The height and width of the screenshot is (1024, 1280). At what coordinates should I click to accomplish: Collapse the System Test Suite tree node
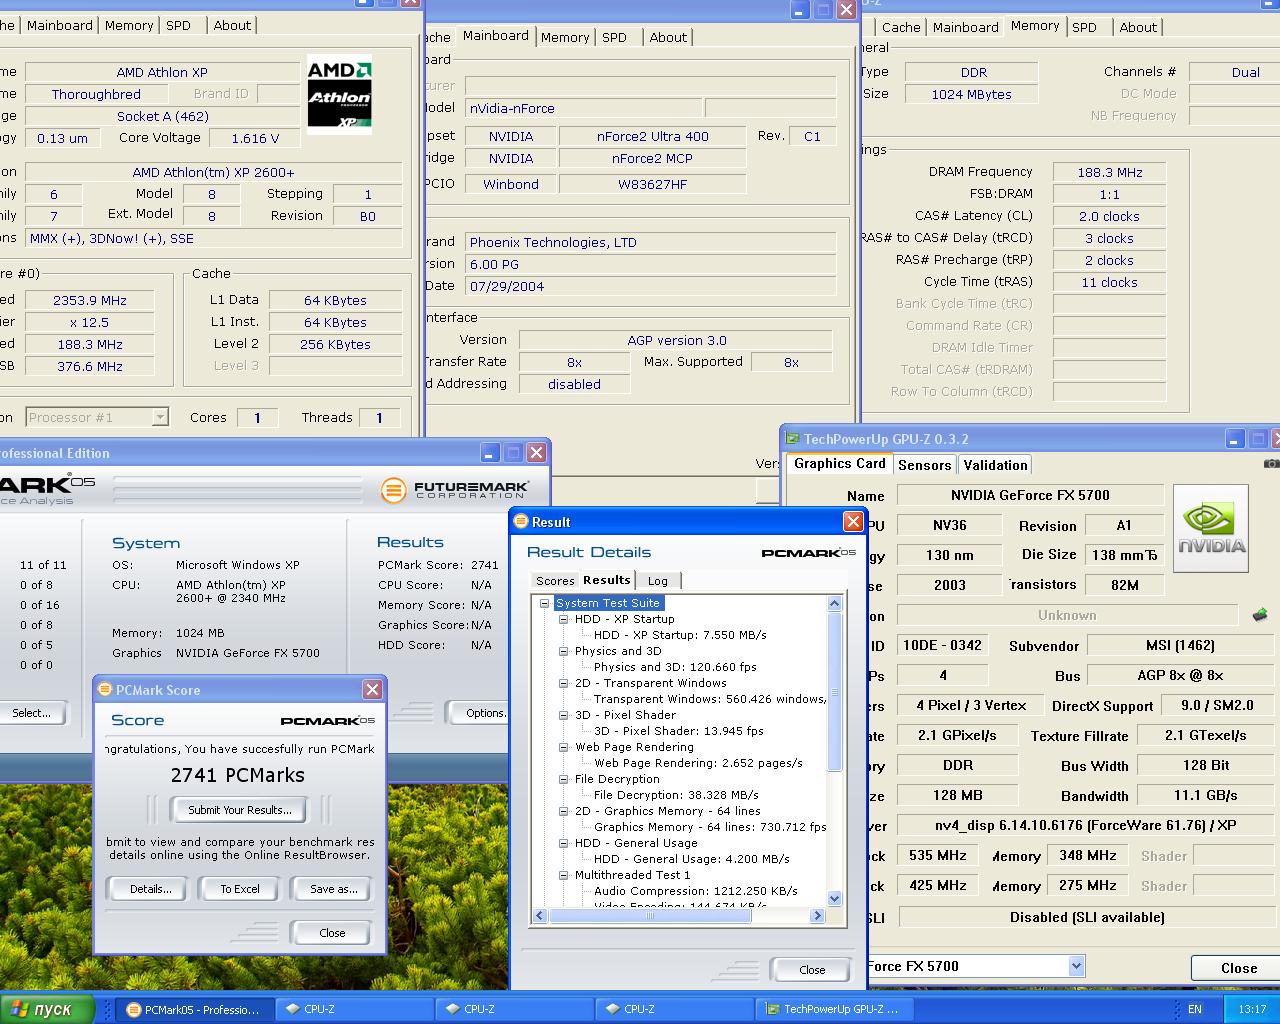click(545, 603)
